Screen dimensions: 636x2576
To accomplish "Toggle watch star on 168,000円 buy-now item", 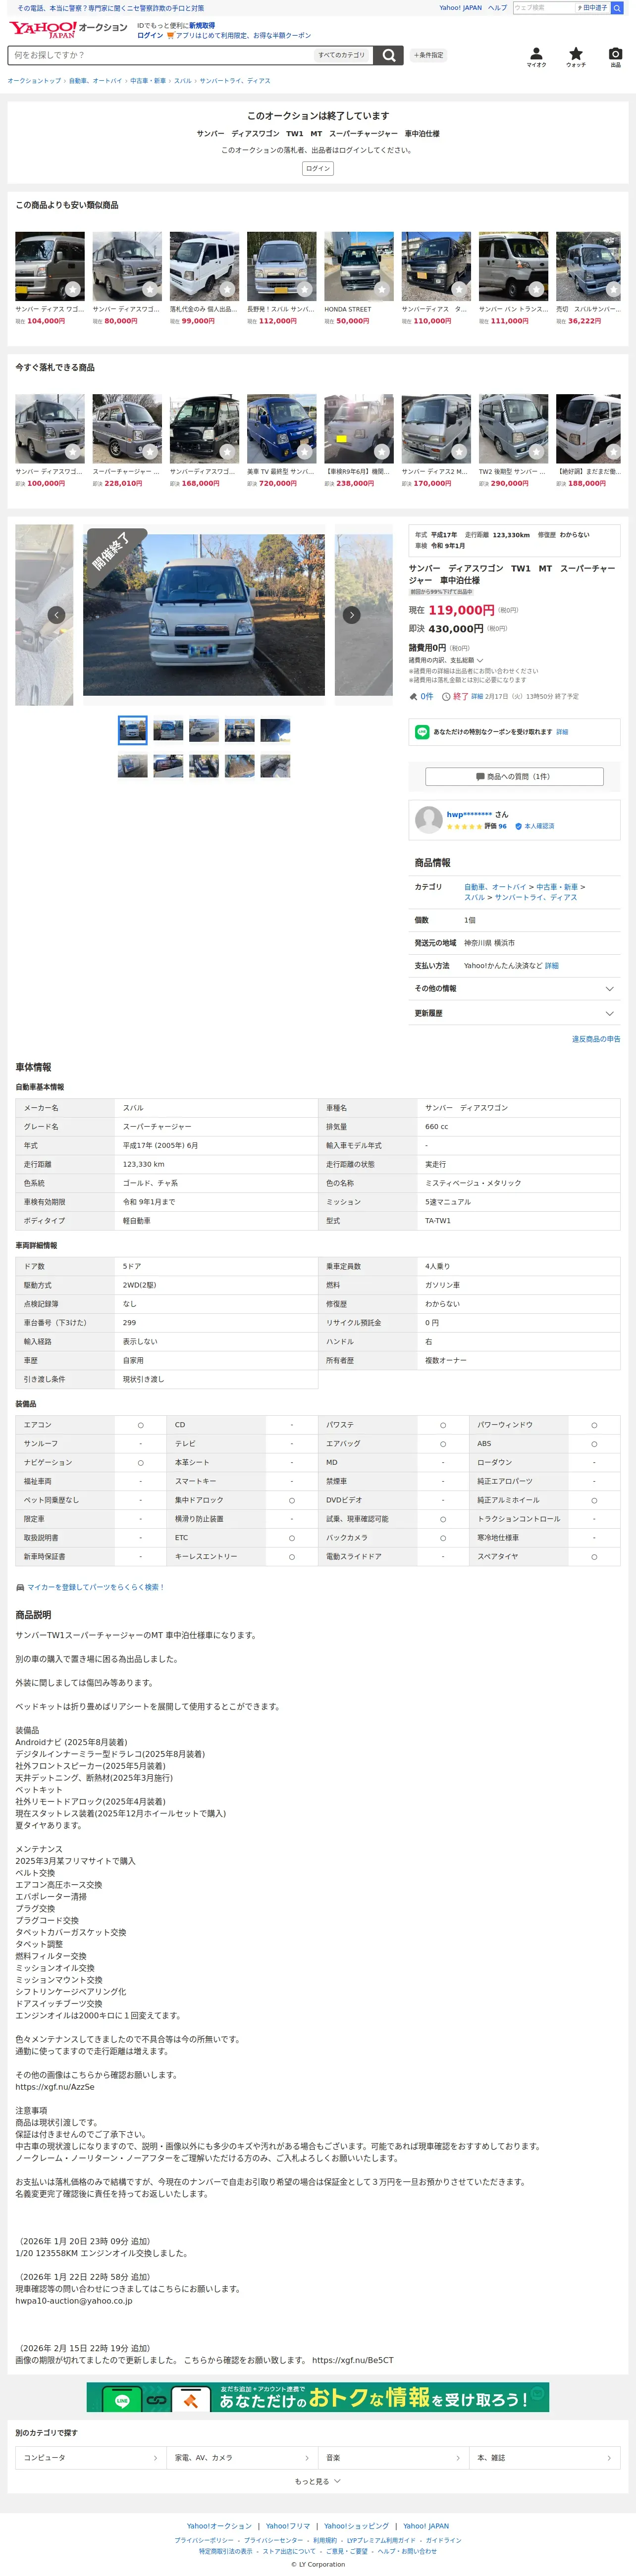I will tap(227, 451).
